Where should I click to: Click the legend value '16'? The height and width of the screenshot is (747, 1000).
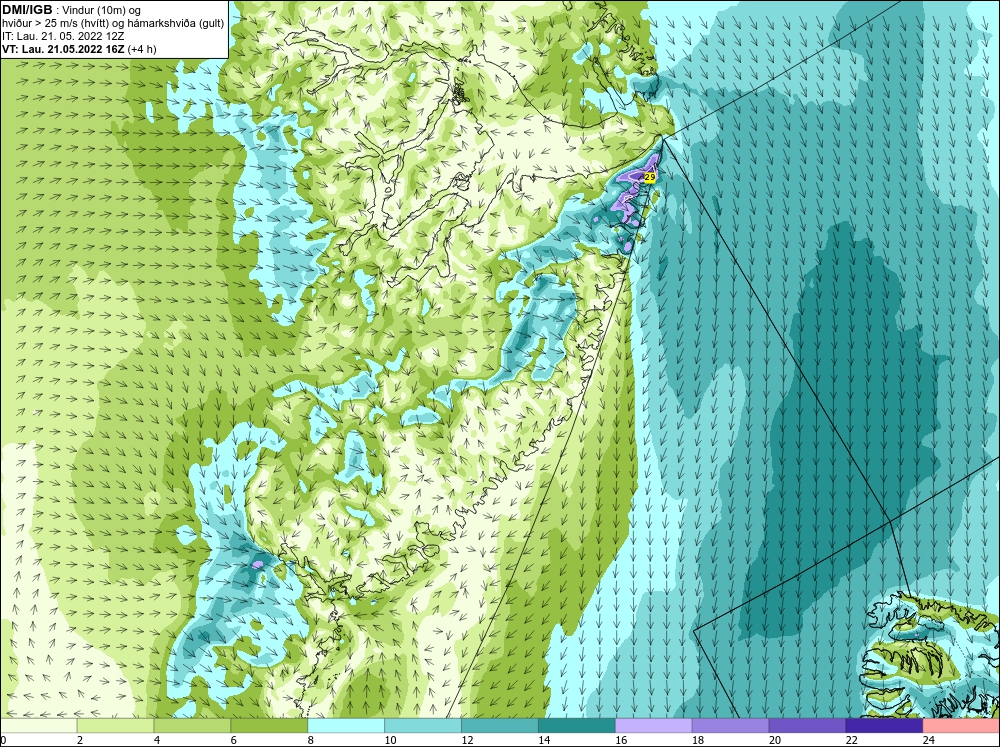tap(621, 740)
